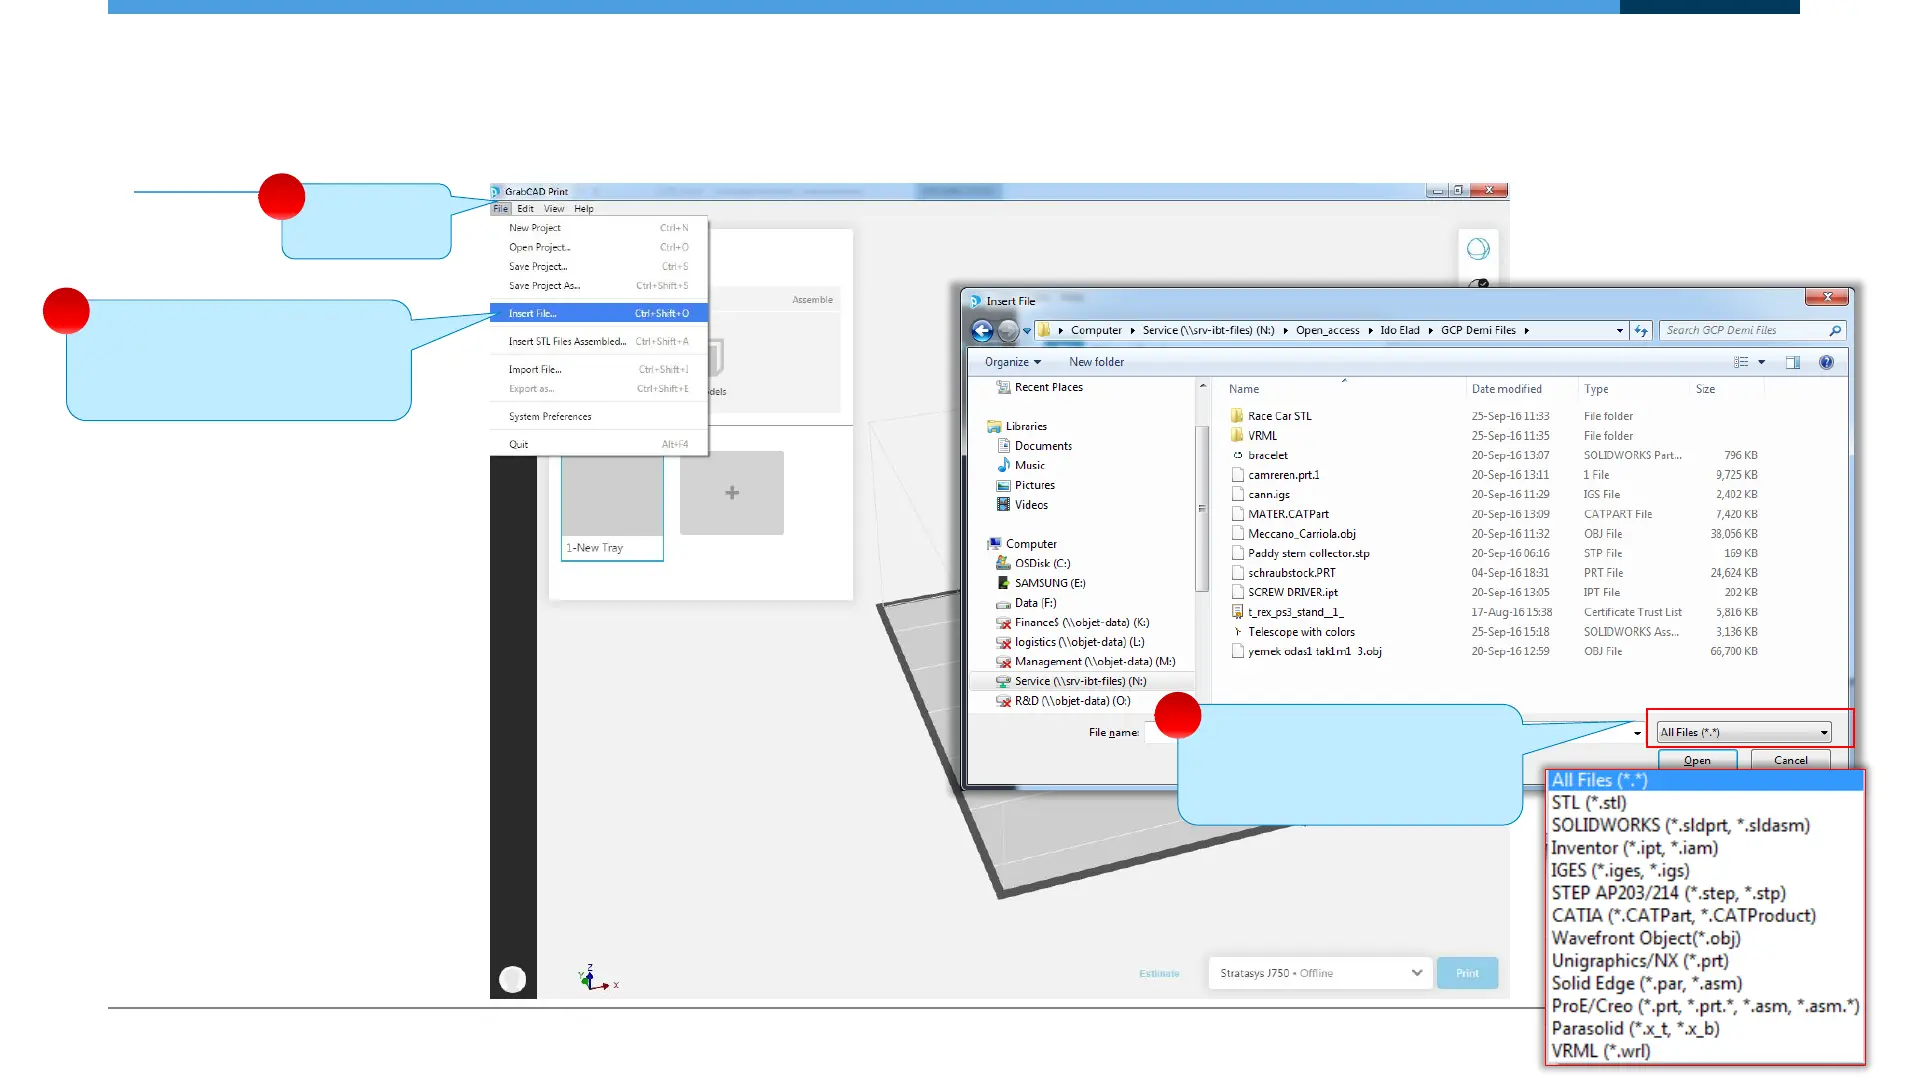Click the change view icon

(1741, 362)
